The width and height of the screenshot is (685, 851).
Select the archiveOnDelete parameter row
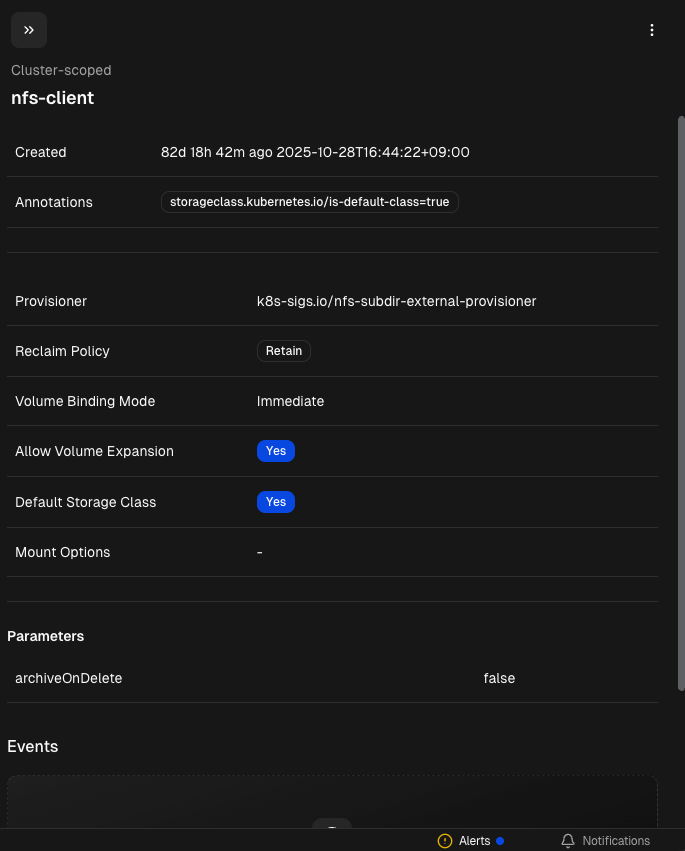[332, 678]
